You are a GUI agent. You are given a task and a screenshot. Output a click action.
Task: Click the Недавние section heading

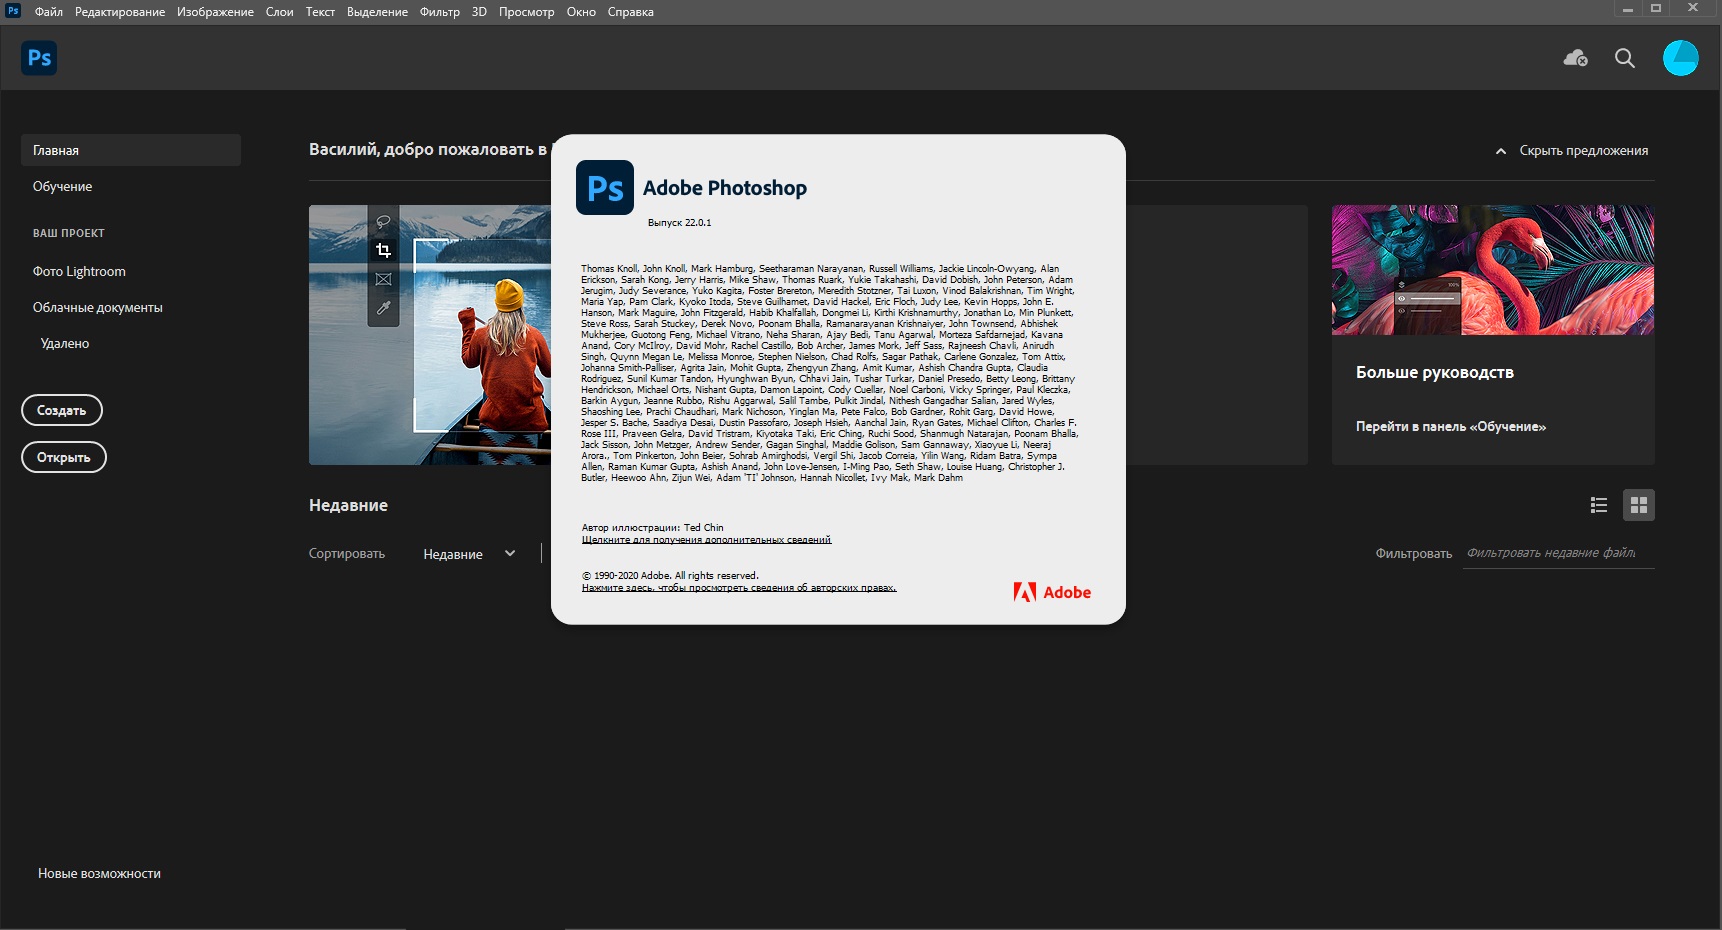click(348, 505)
